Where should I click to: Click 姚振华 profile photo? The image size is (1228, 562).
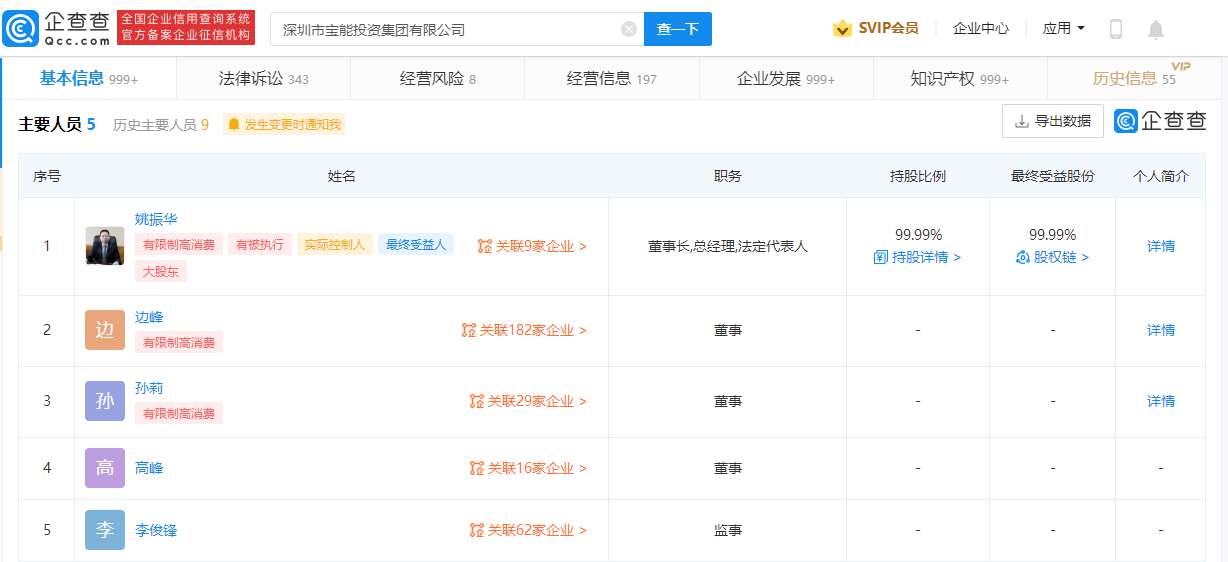[x=104, y=246]
